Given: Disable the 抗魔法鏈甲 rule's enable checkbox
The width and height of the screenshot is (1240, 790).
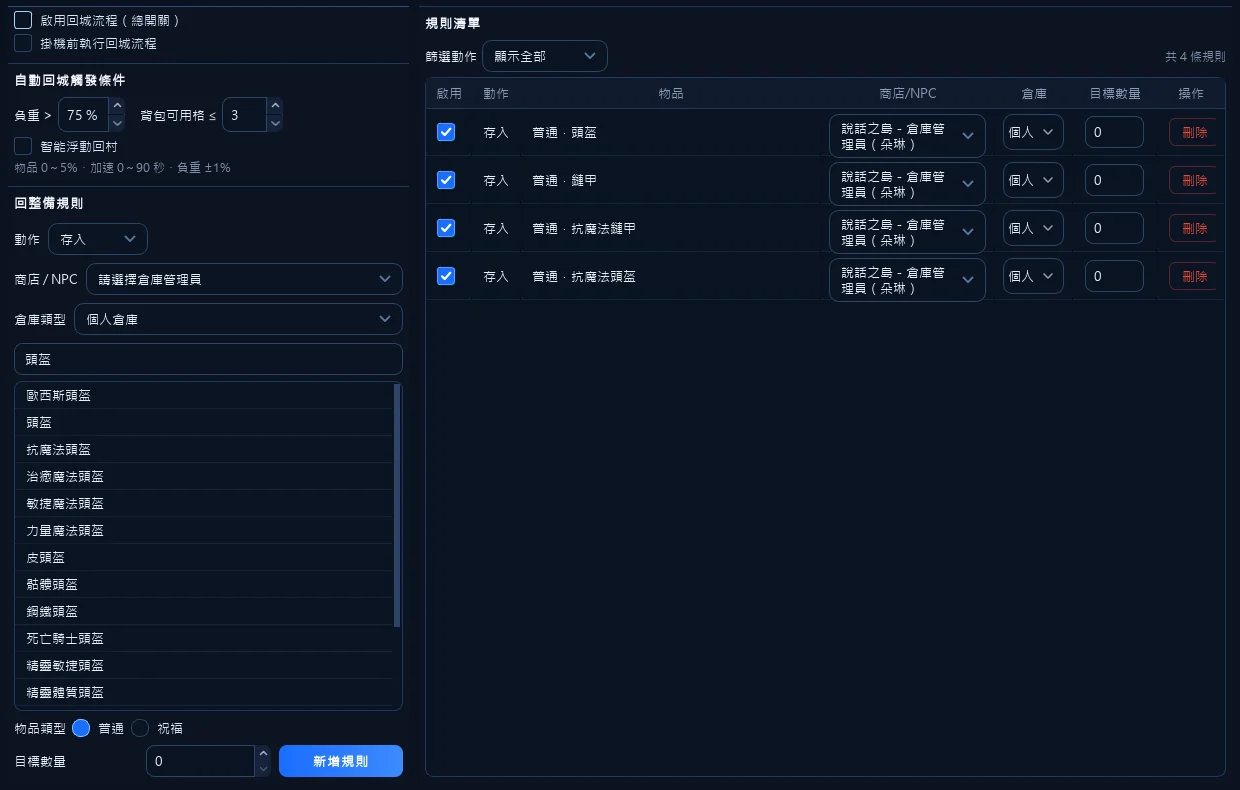Looking at the screenshot, I should pos(446,228).
